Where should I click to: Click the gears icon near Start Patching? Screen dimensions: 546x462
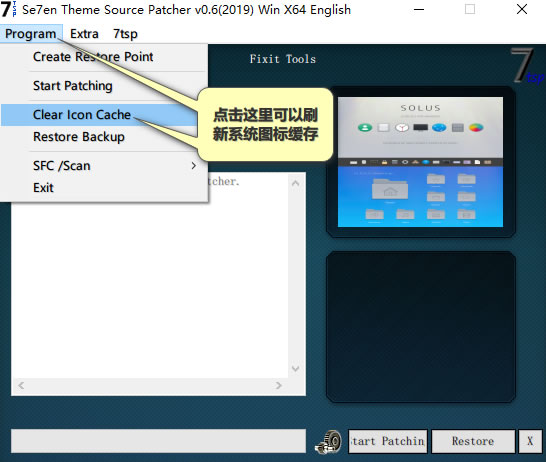pyautogui.click(x=329, y=441)
